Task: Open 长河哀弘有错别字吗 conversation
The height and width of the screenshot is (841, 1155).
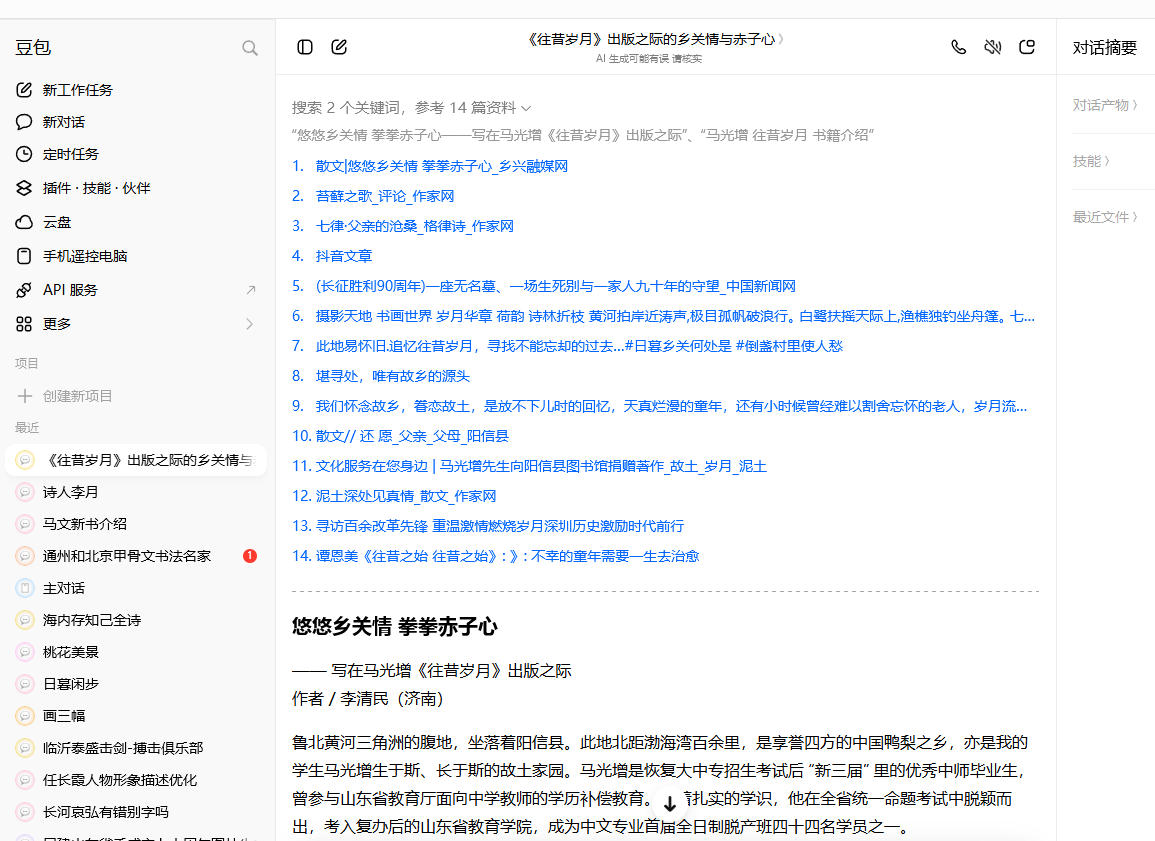Action: (x=137, y=812)
